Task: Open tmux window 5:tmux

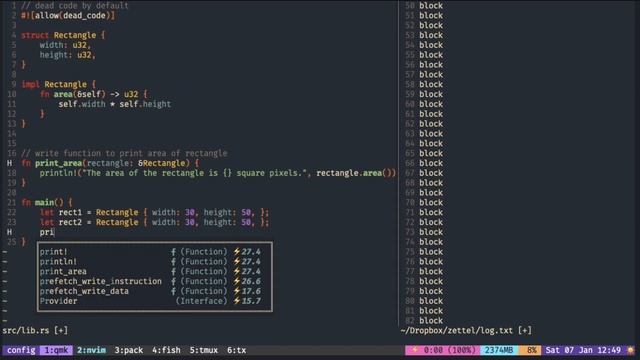Action: [x=203, y=350]
